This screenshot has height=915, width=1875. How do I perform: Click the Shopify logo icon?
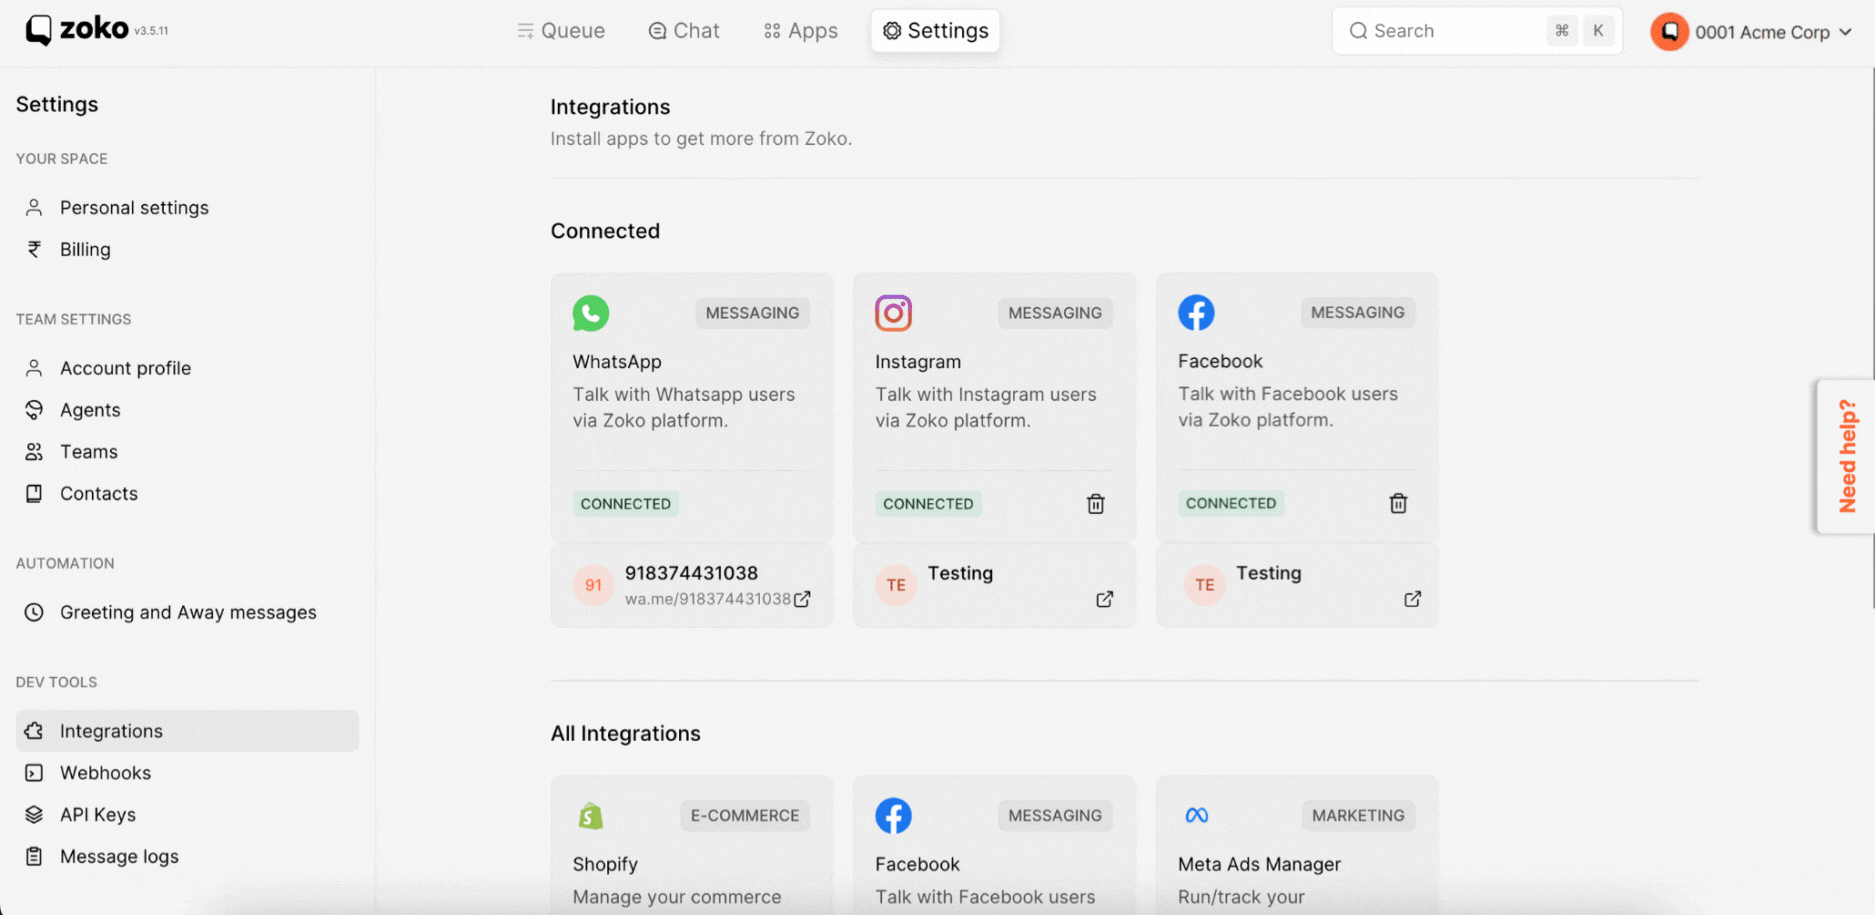[x=591, y=816]
